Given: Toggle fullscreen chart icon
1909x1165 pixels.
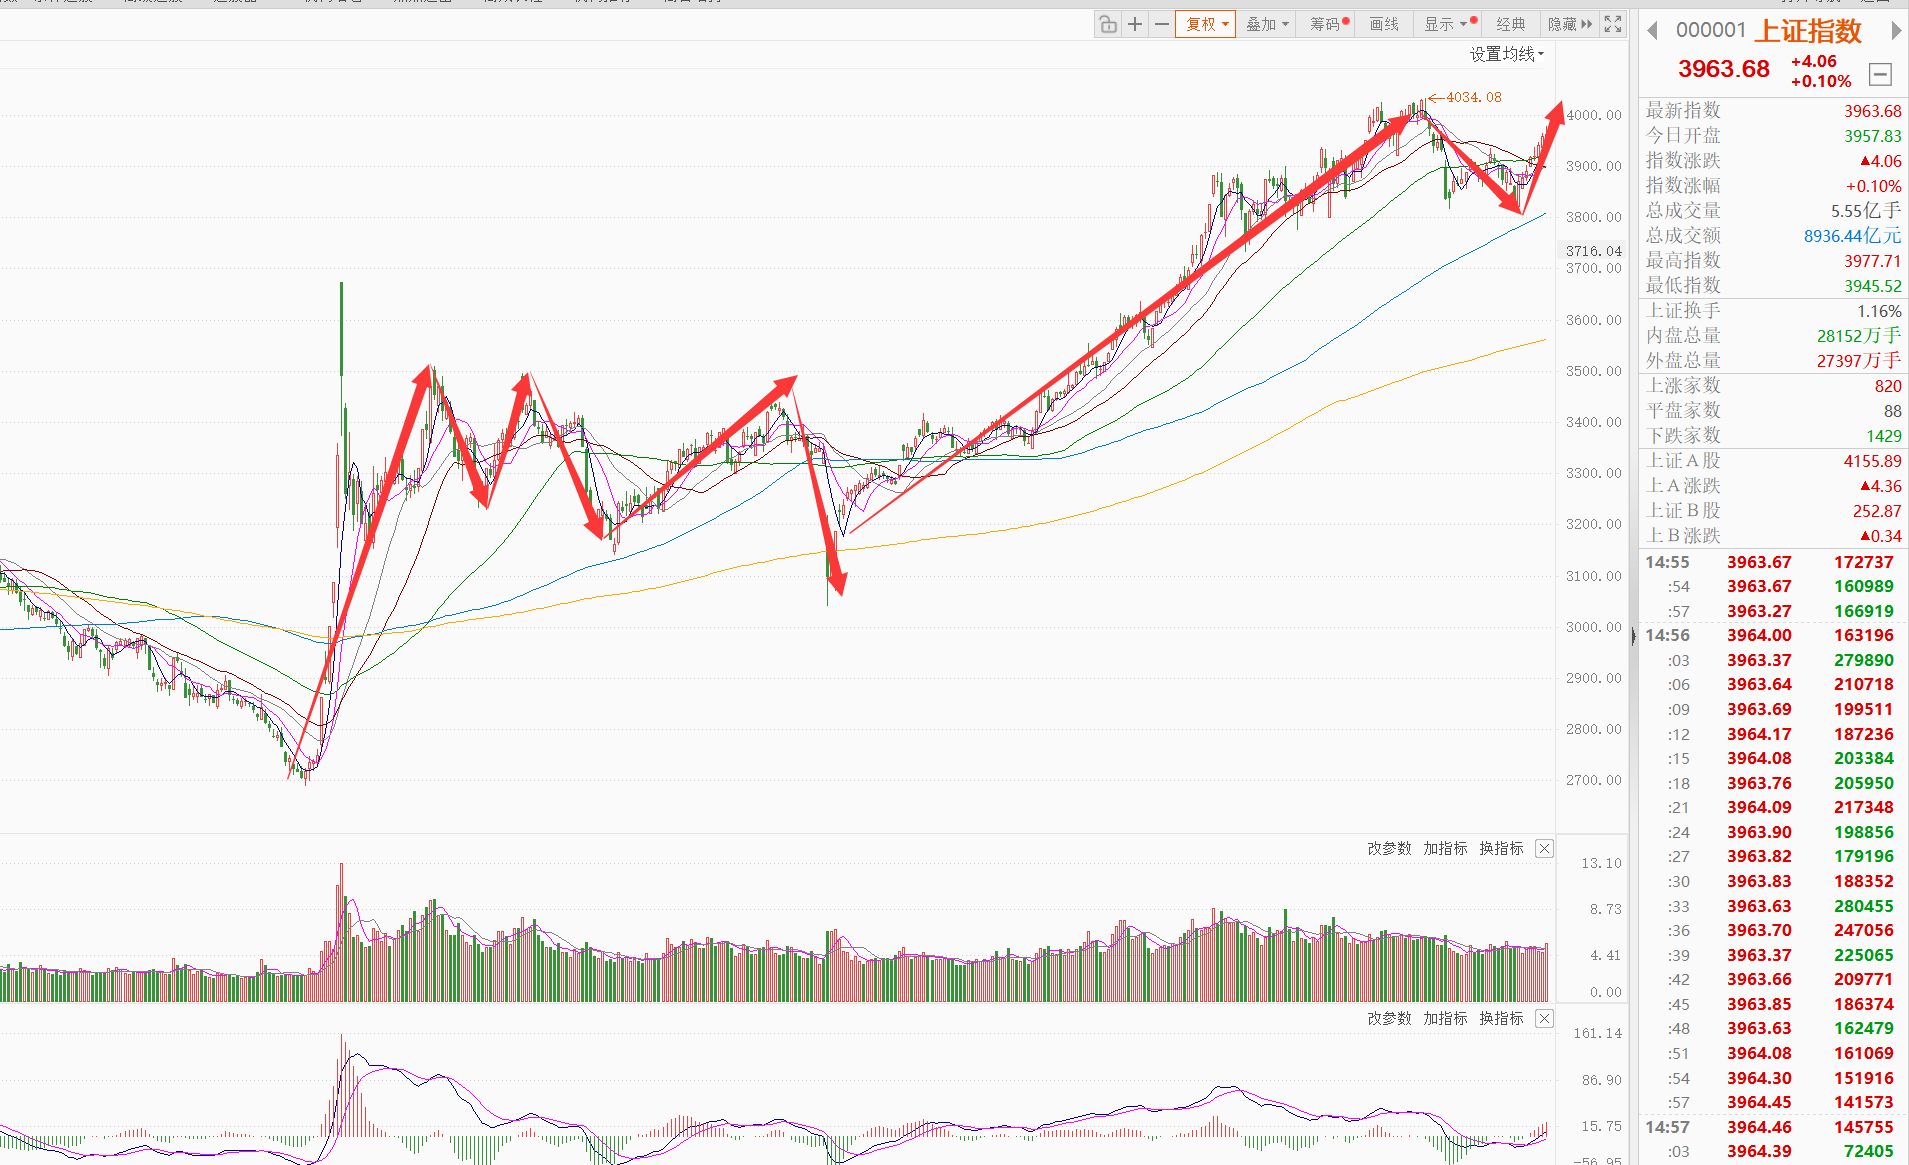Looking at the screenshot, I should pos(1613,25).
